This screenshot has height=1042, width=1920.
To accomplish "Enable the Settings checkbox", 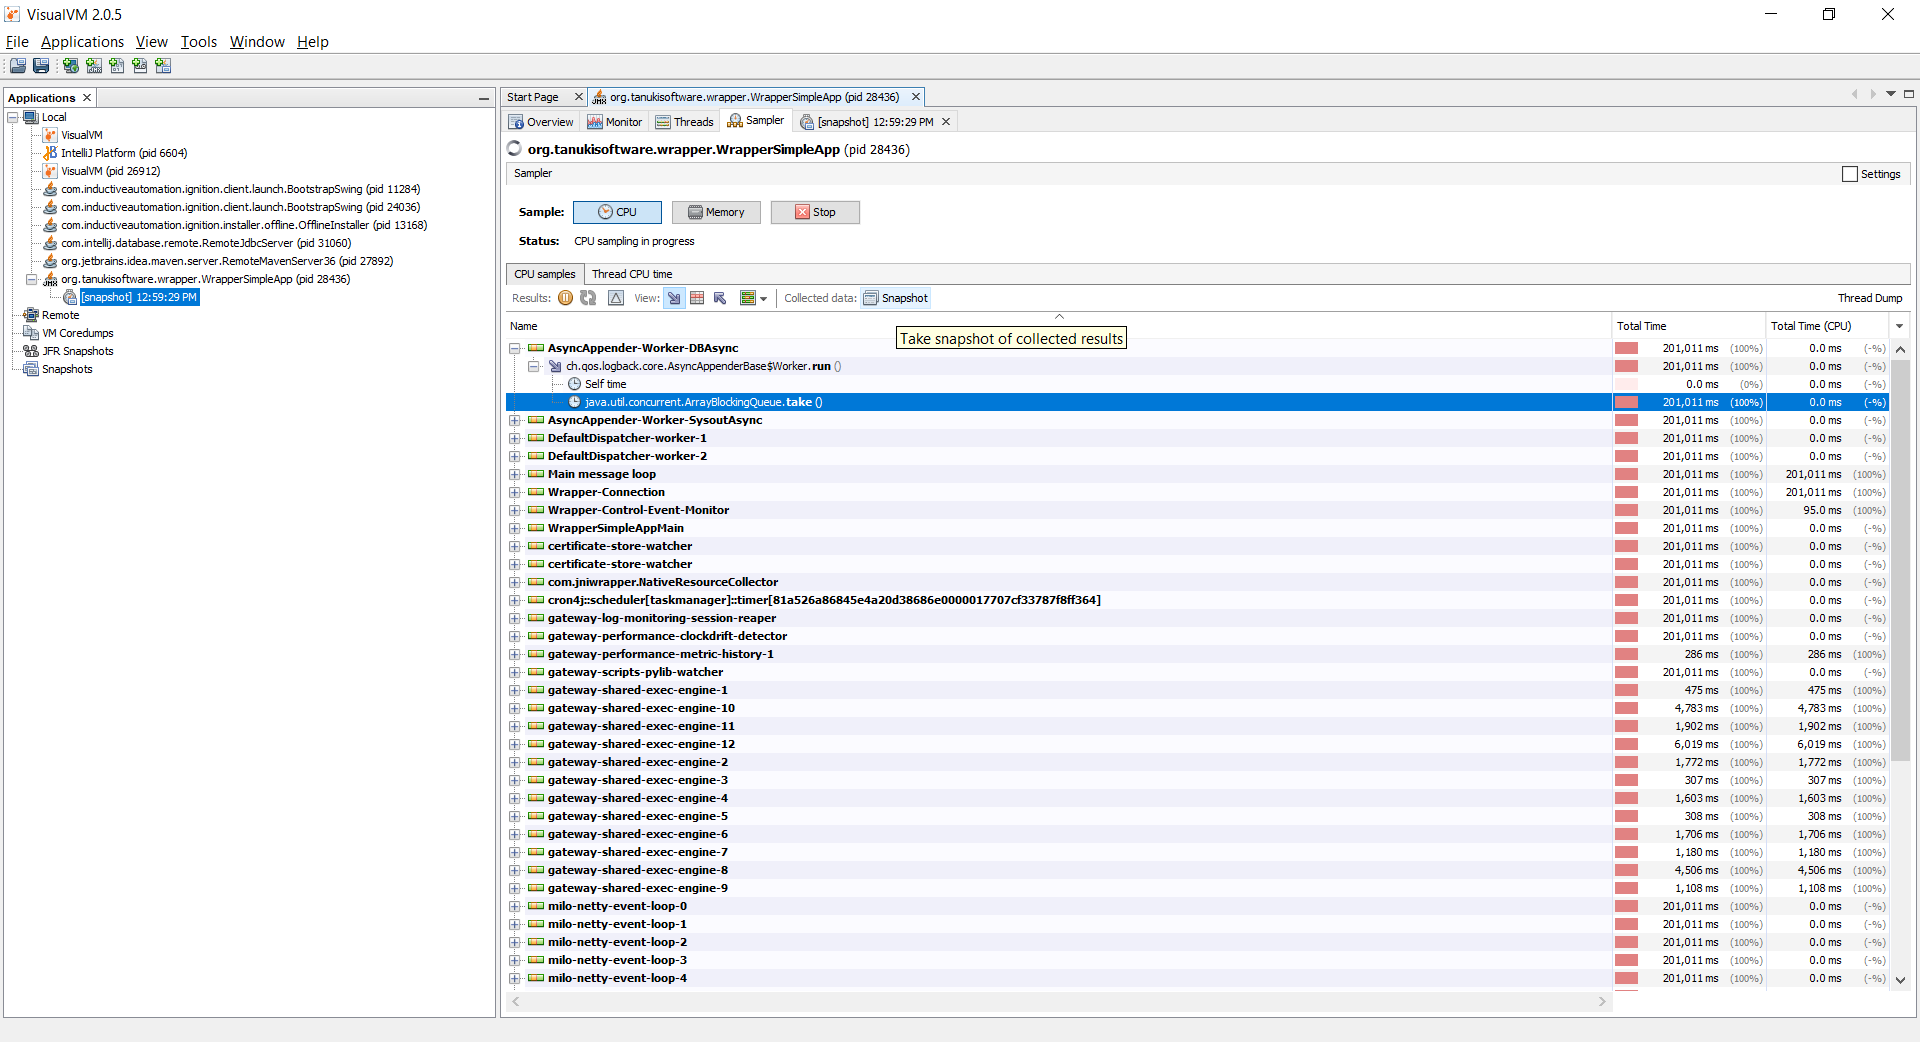I will (x=1849, y=174).
